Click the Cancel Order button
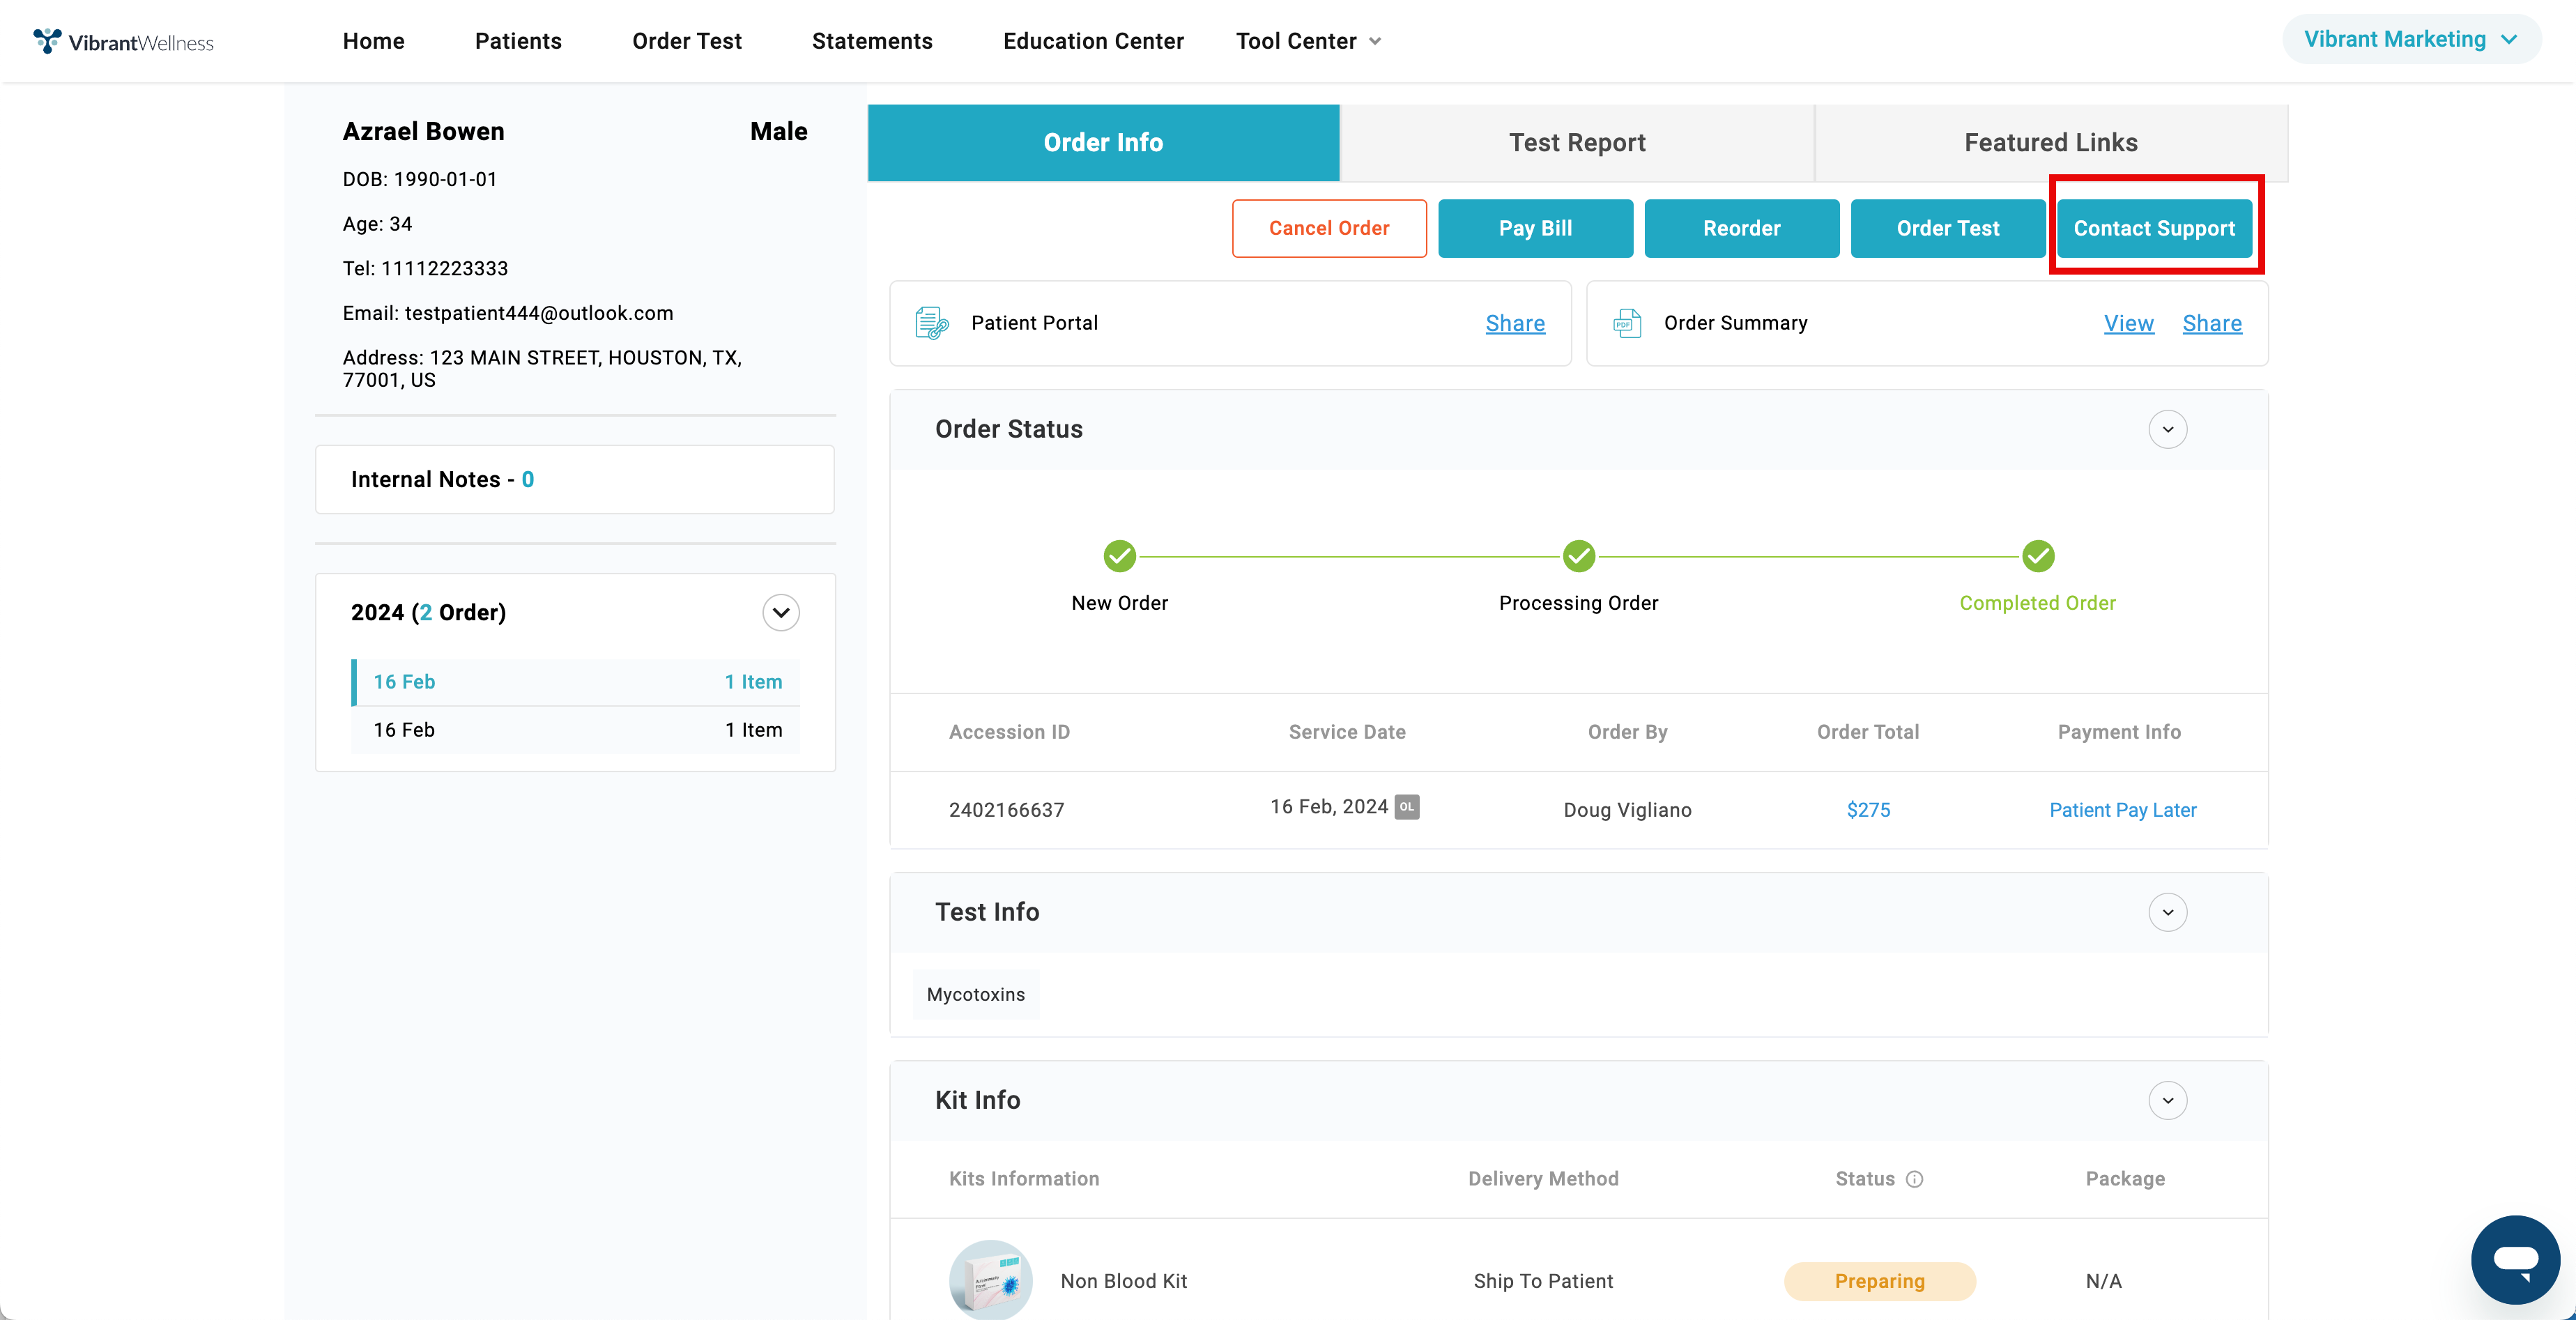 pos(1329,228)
